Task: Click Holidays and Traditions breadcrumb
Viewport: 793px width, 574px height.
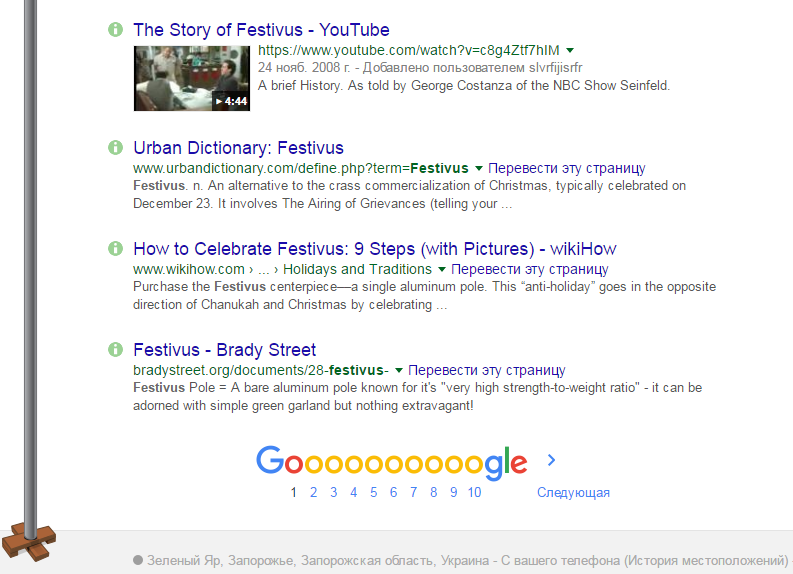Action: [x=357, y=269]
